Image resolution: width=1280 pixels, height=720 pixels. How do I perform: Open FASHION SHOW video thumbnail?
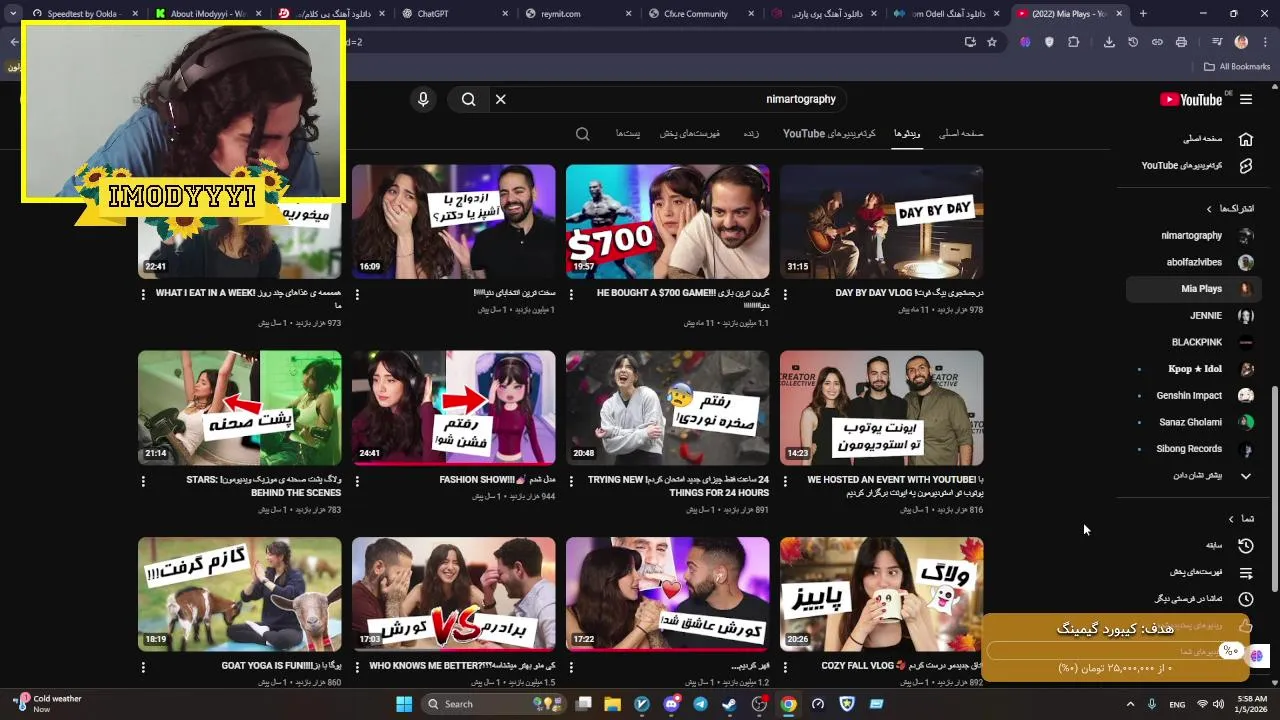[x=454, y=408]
